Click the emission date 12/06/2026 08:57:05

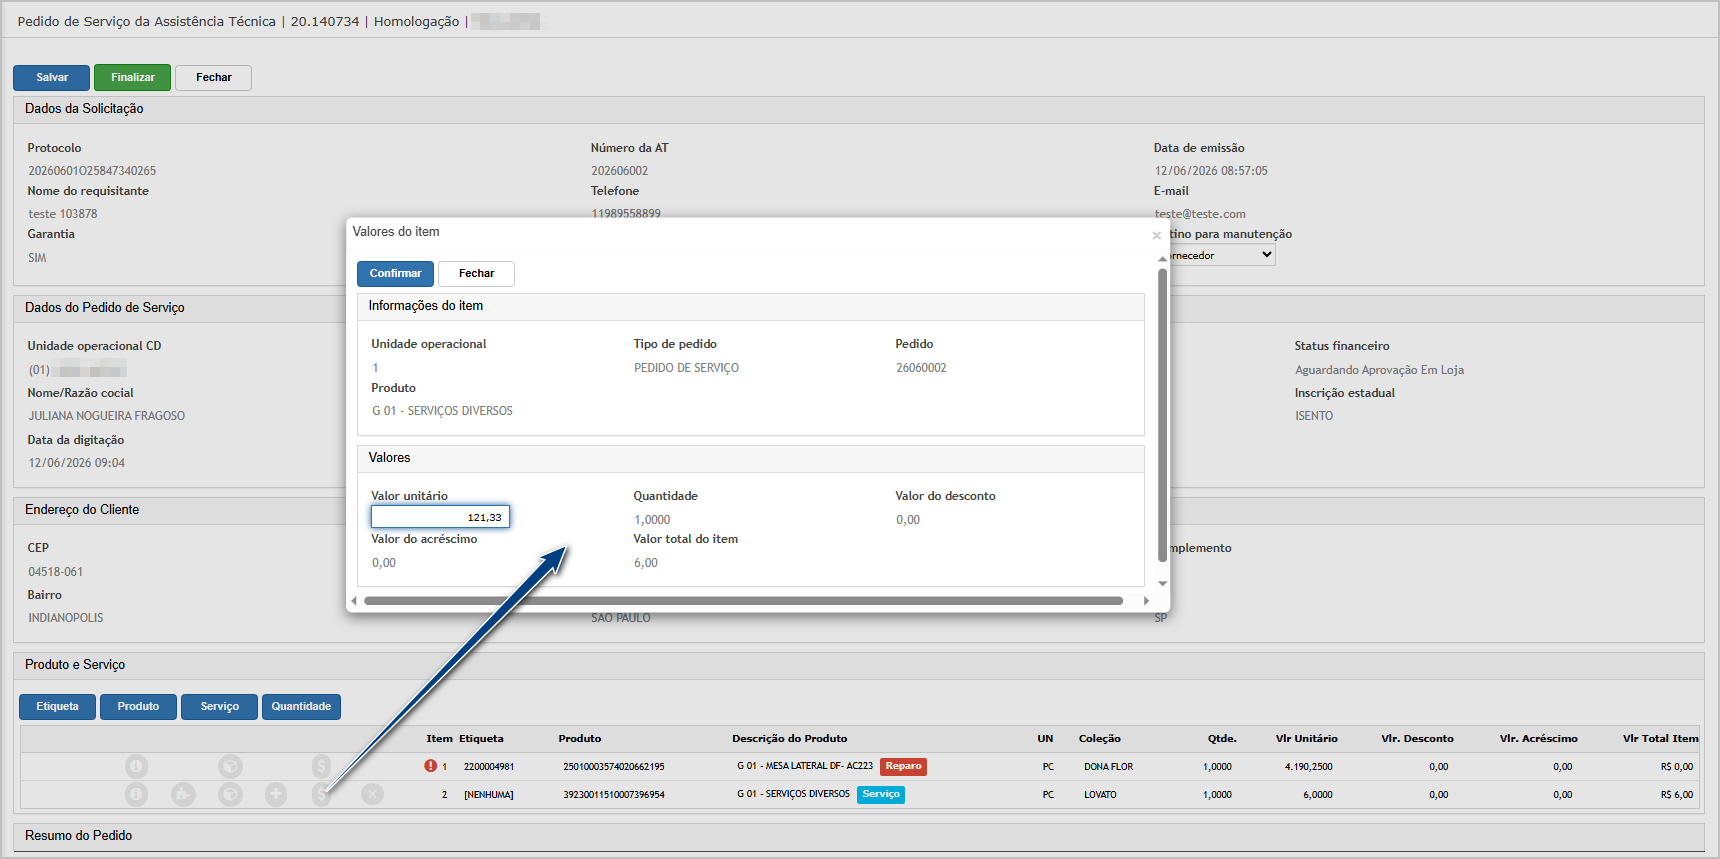click(1211, 171)
